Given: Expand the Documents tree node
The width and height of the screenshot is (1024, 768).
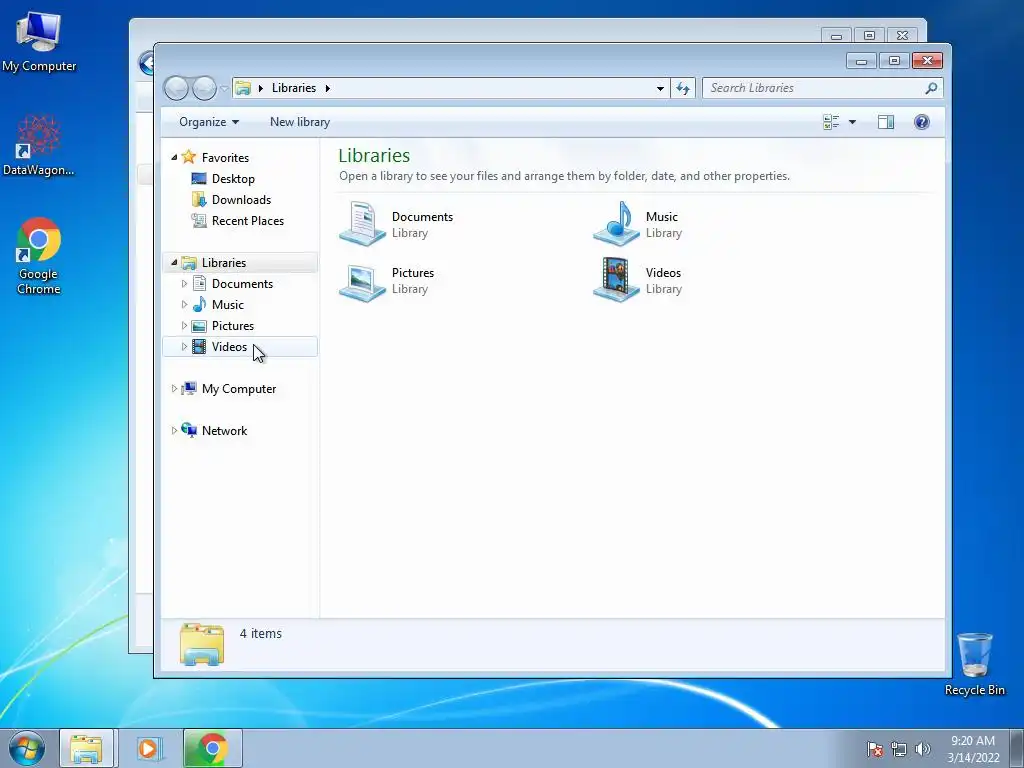Looking at the screenshot, I should 184,283.
